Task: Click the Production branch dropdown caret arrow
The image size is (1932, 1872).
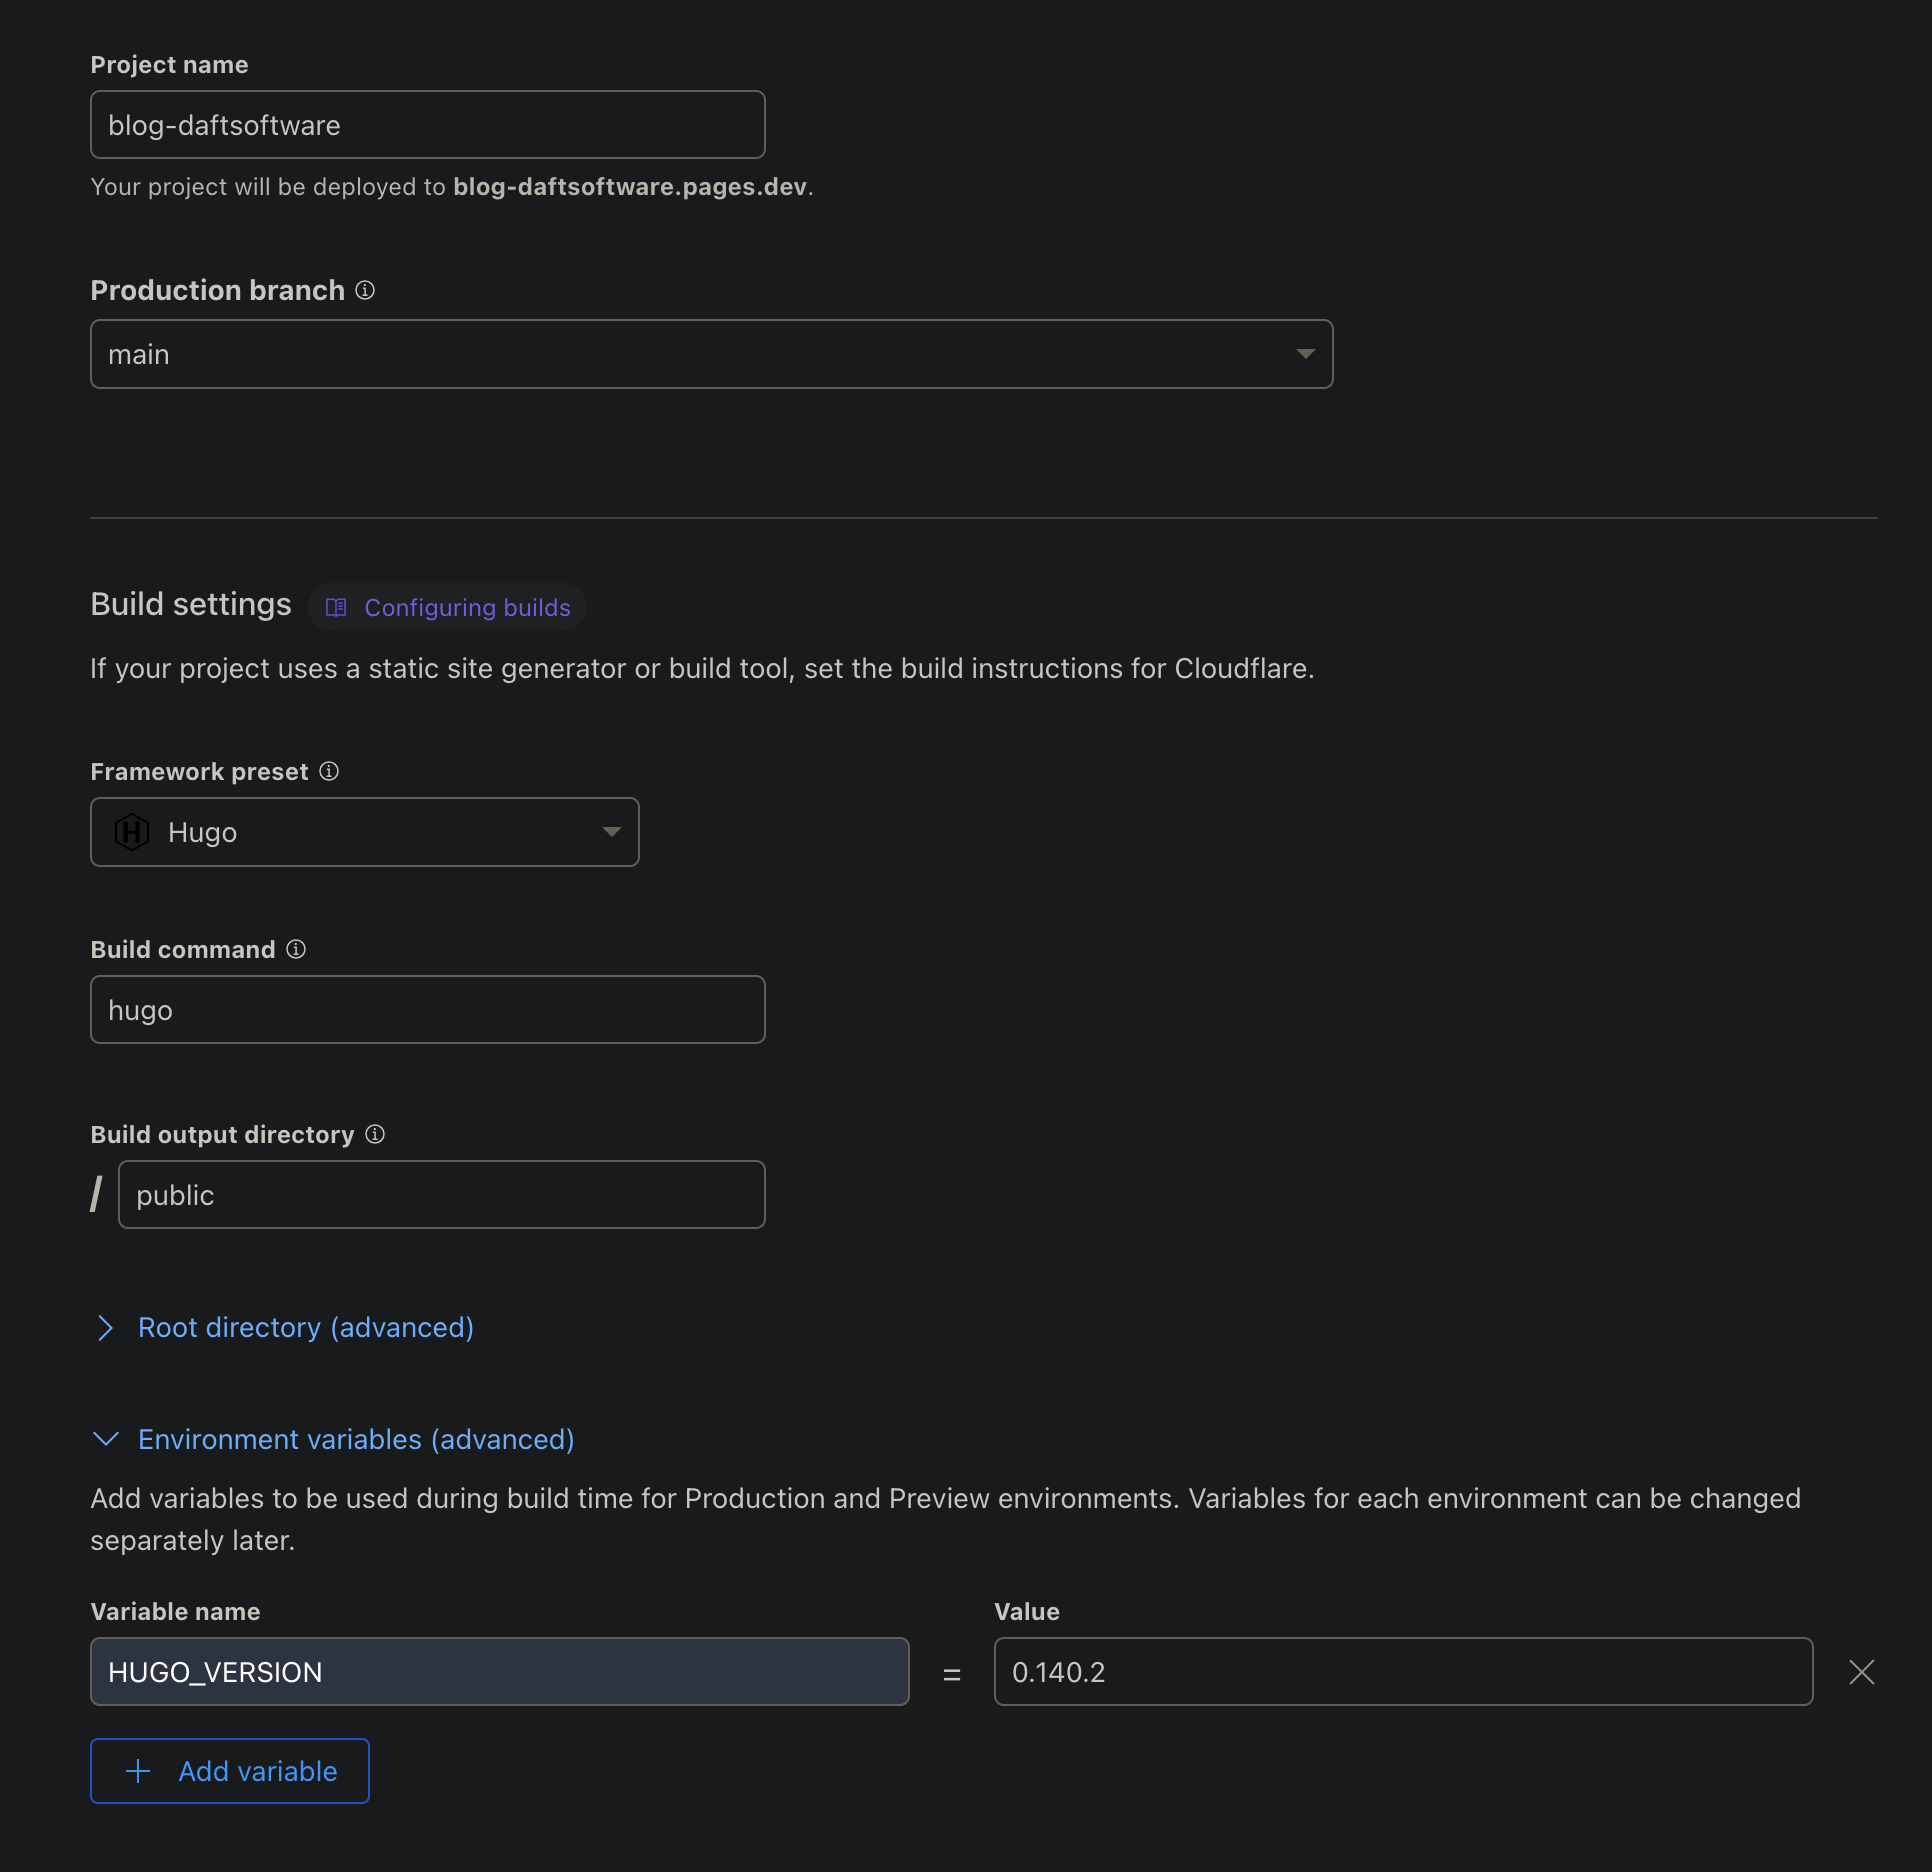Action: (x=1305, y=353)
